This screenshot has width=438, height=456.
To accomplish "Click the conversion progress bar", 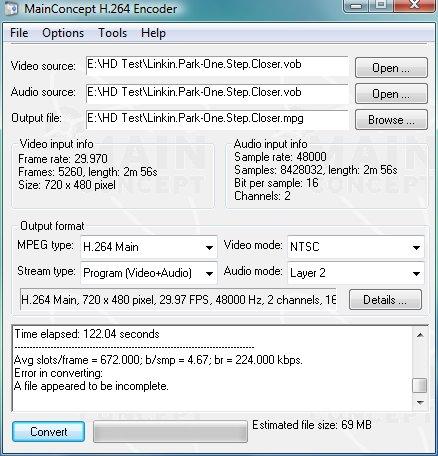I will coord(170,432).
